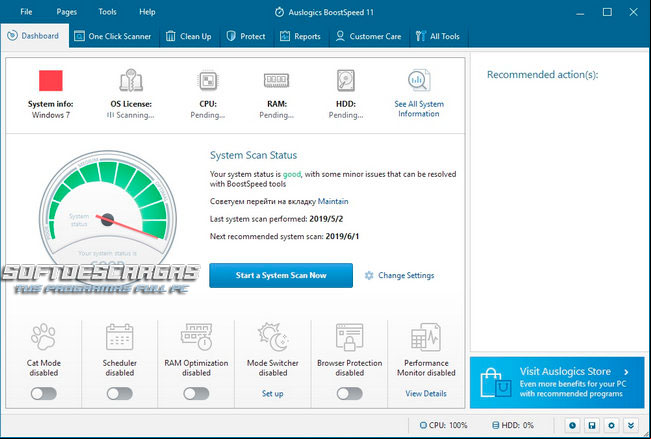Viewport: 651px width, 439px height.
Task: Open View Details for Performance Monitor
Action: [426, 393]
